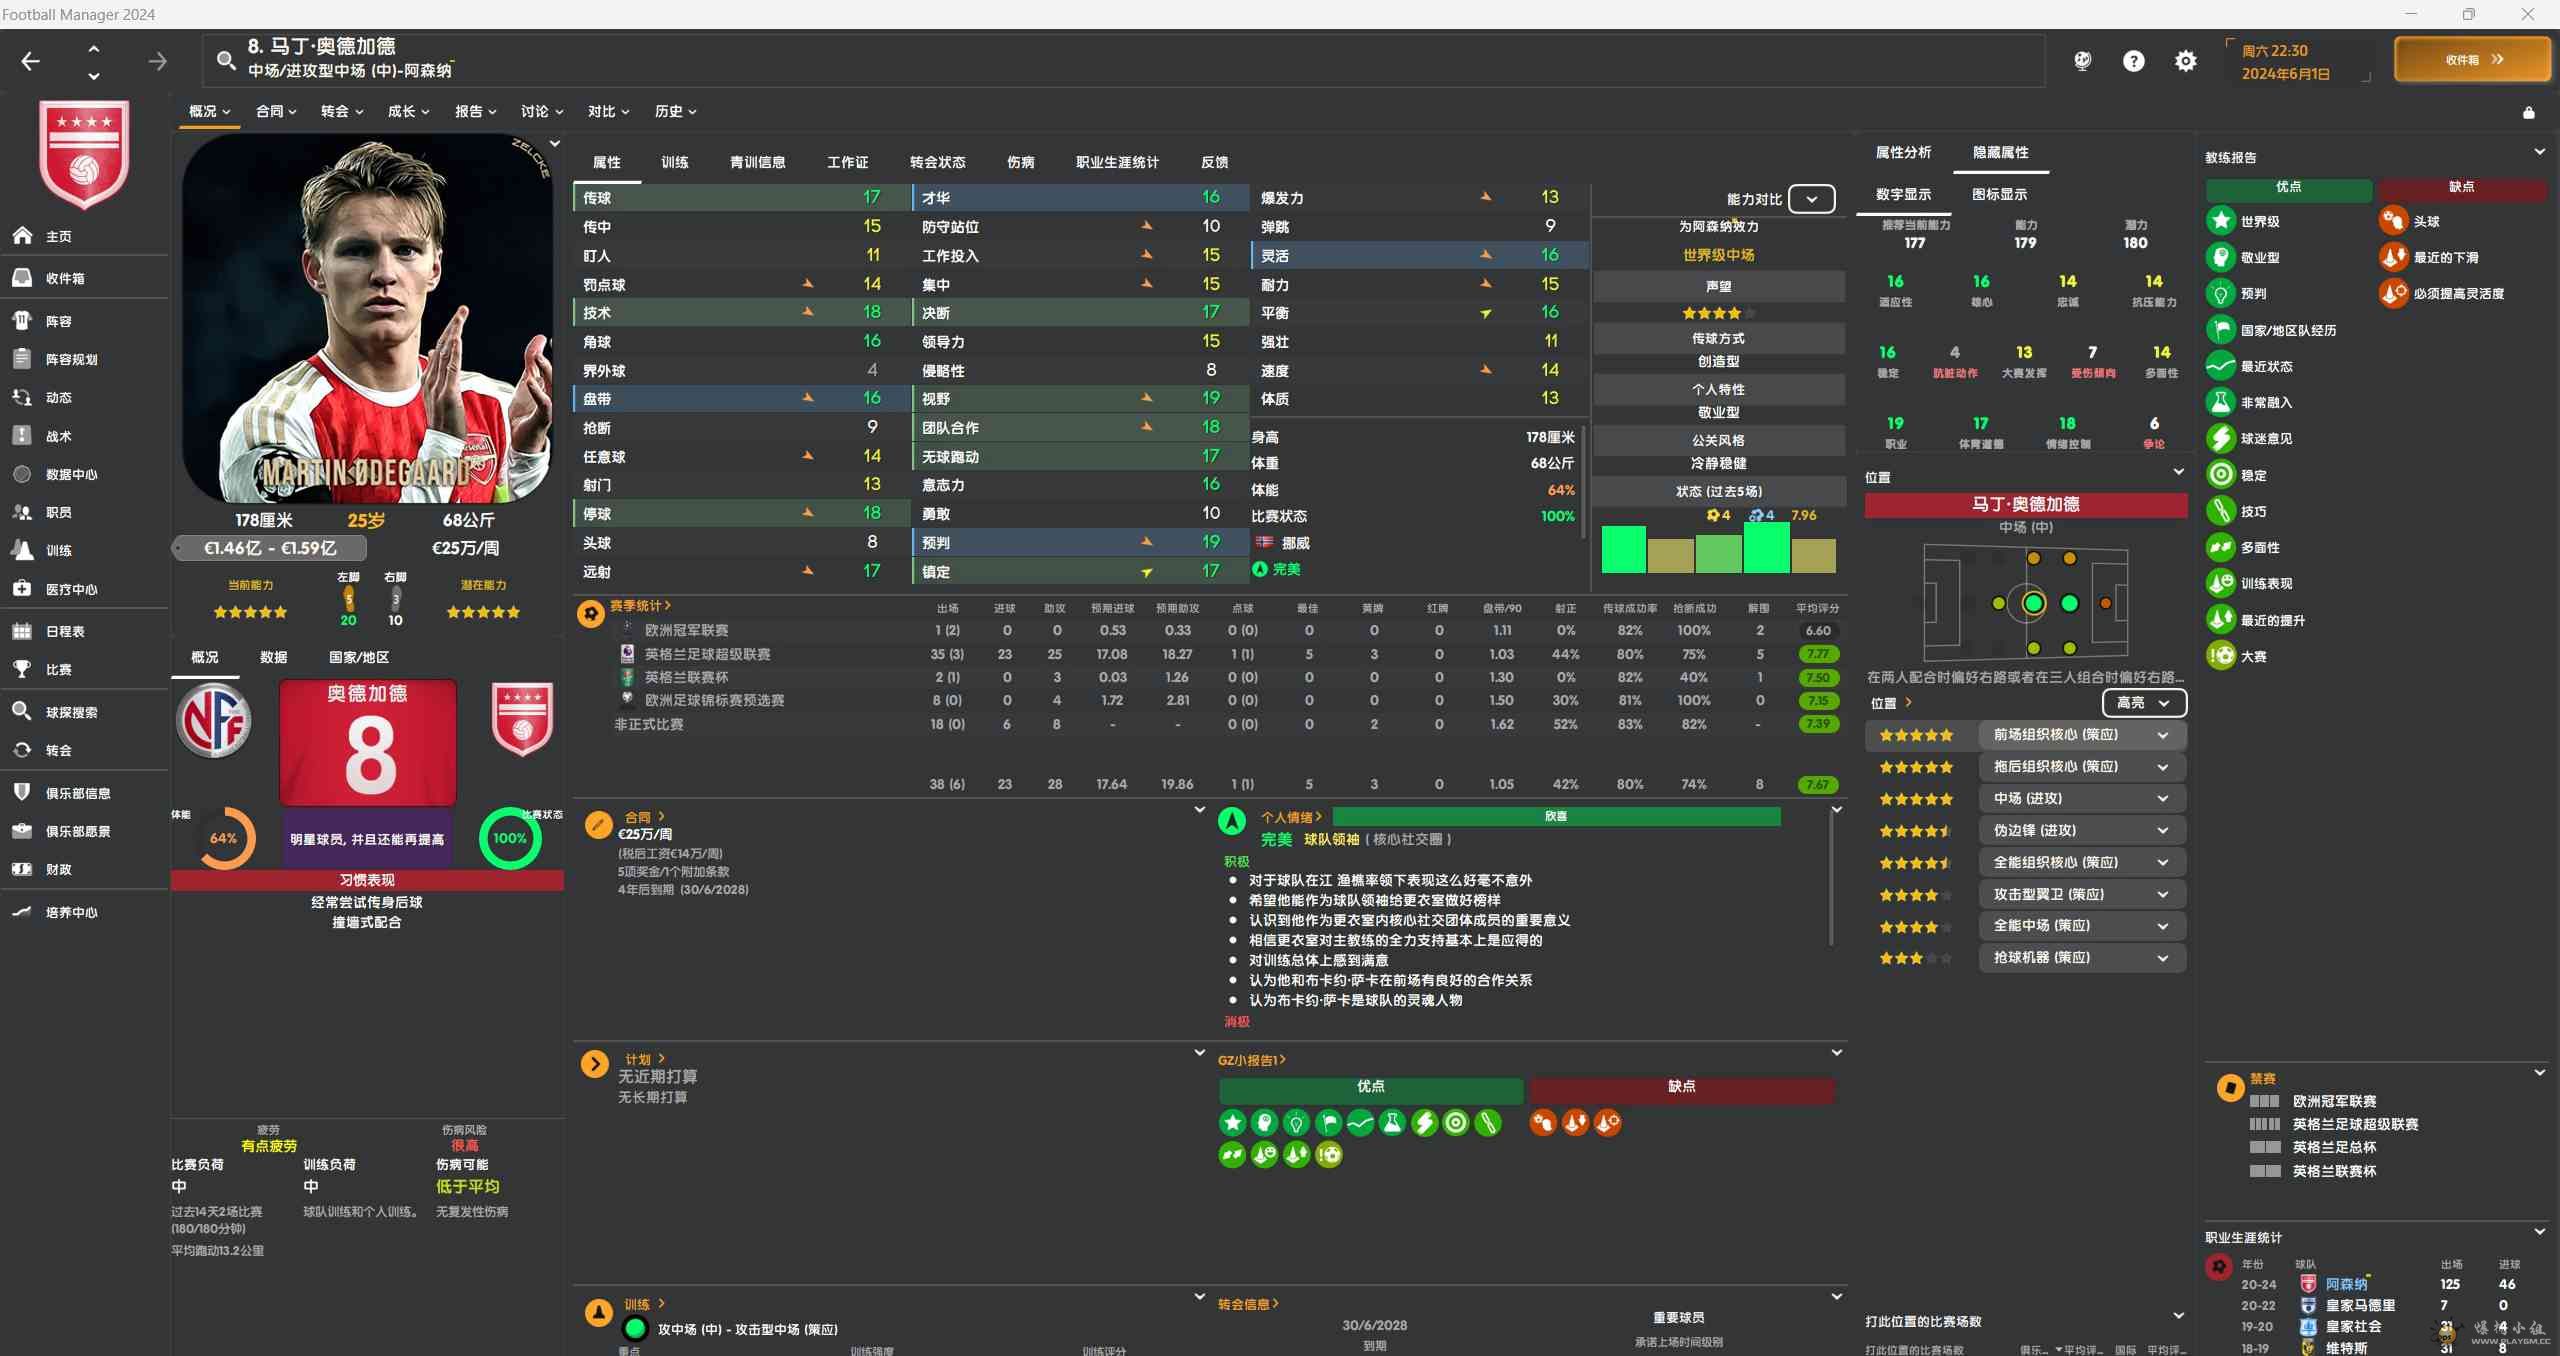
Task: Open the 高亮 highlight dropdown
Action: pyautogui.click(x=2143, y=703)
